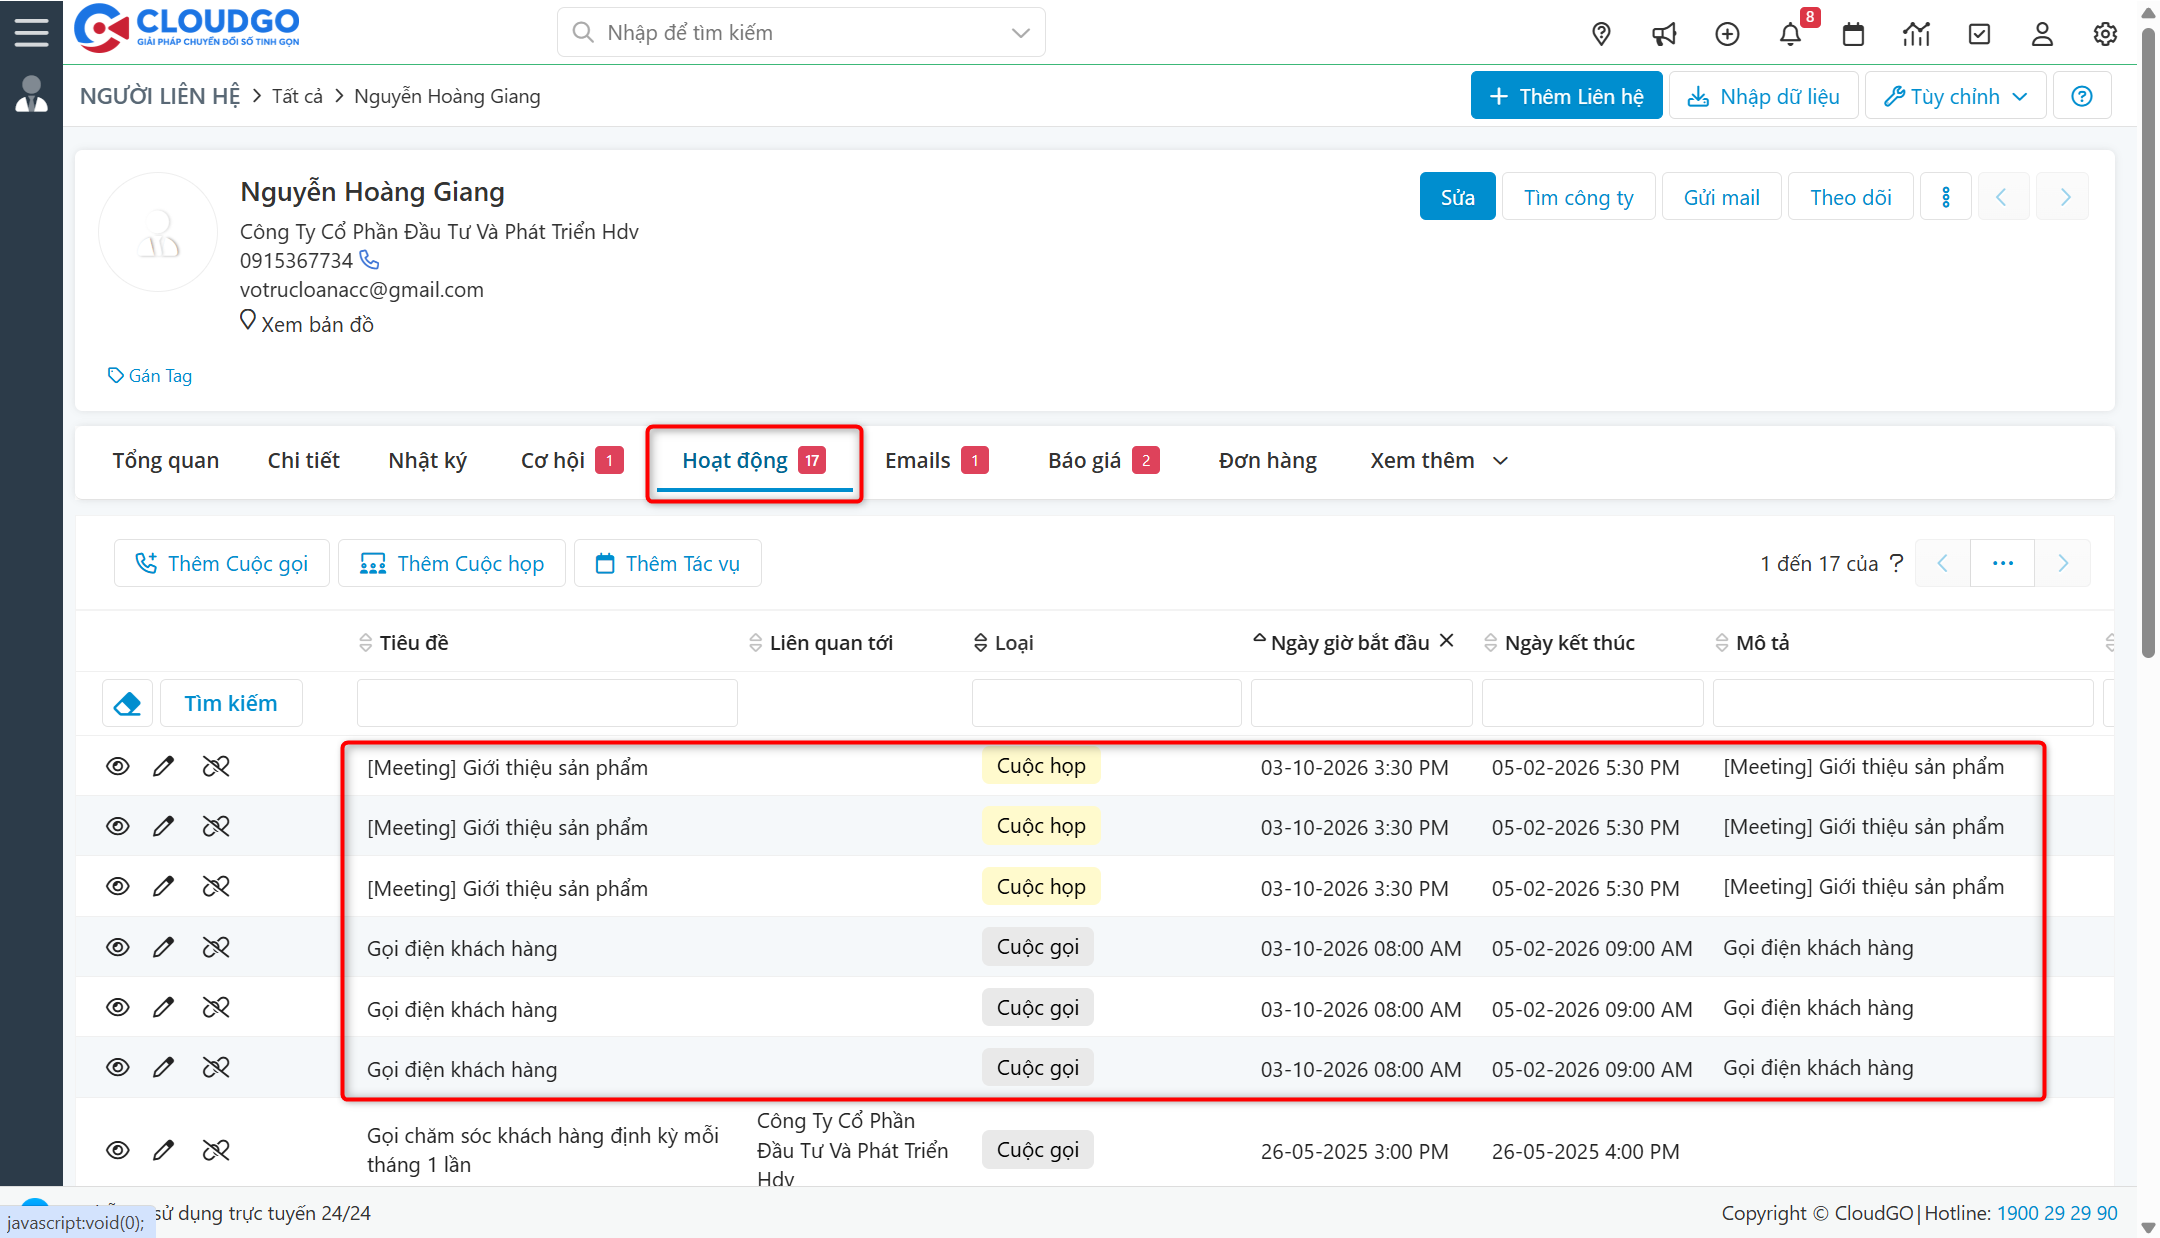Open the chart analytics icon
Image resolution: width=2160 pixels, height=1238 pixels.
(1916, 34)
